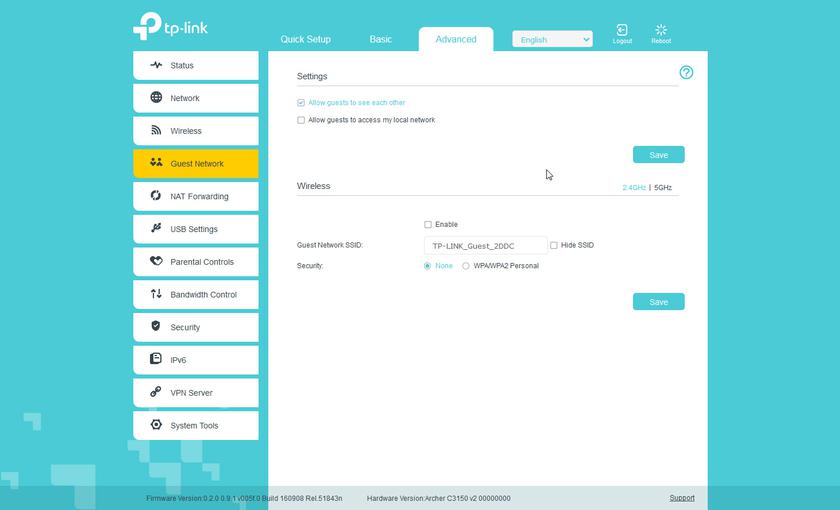Screen dimensions: 840x510
Task: Open the System Tools menu item
Action: coord(196,425)
